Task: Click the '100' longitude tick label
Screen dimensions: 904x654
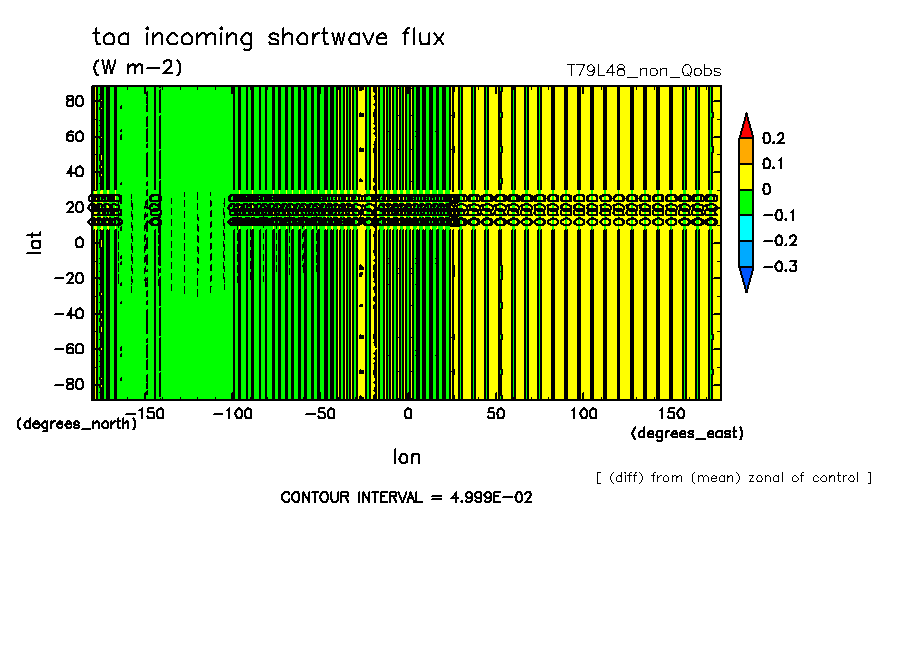Action: (584, 413)
